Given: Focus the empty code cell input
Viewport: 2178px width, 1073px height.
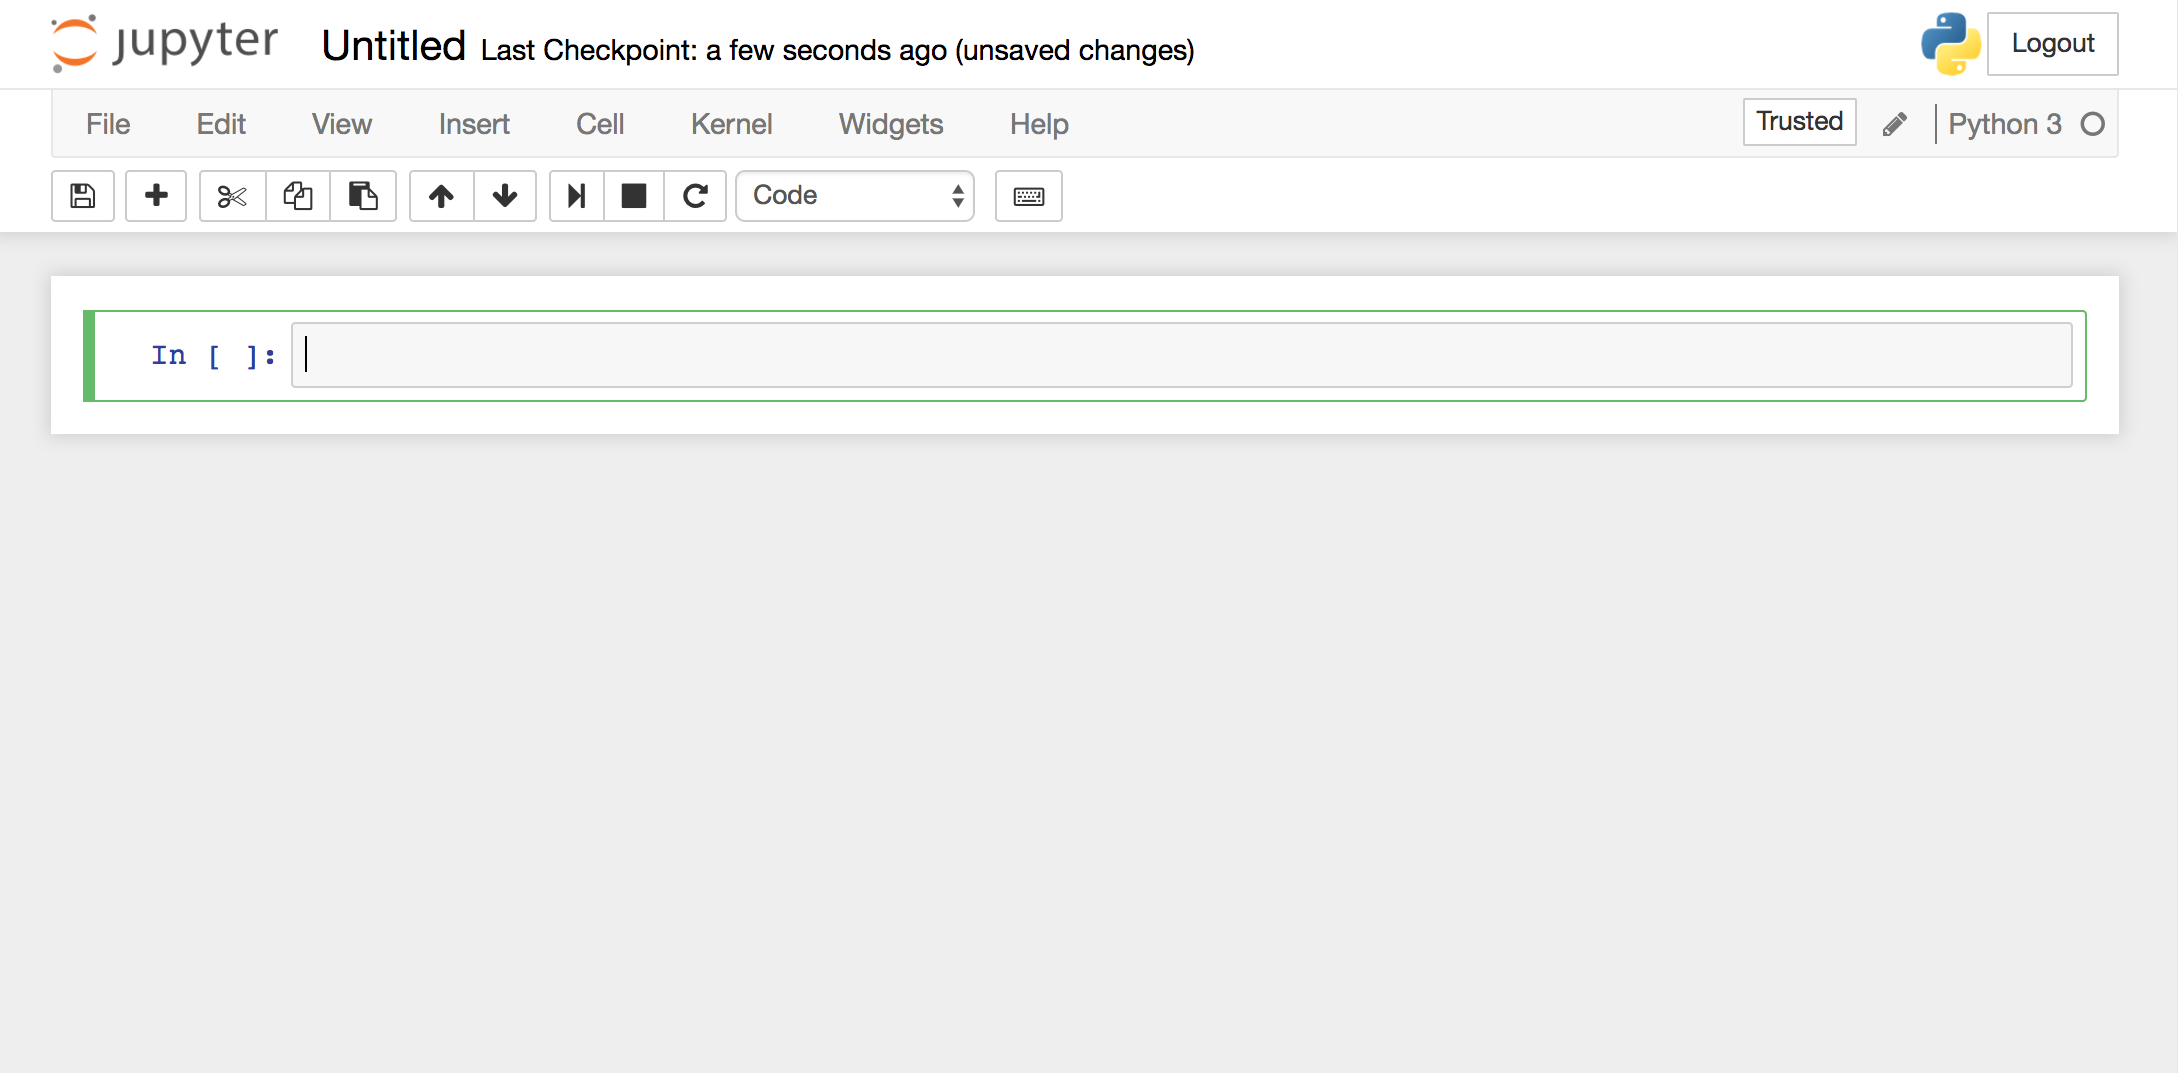Looking at the screenshot, I should [1180, 355].
